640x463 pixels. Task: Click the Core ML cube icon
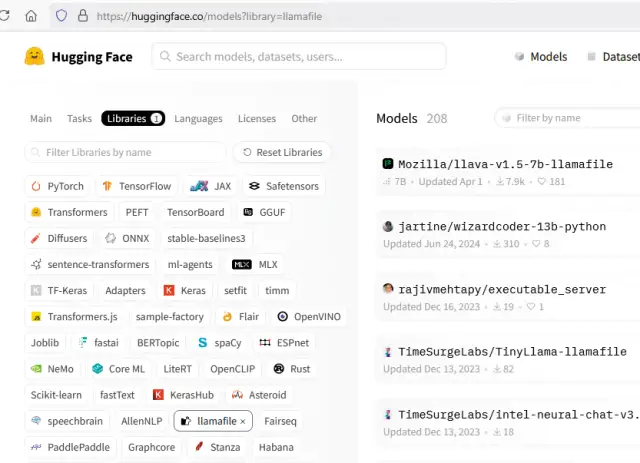(x=98, y=369)
